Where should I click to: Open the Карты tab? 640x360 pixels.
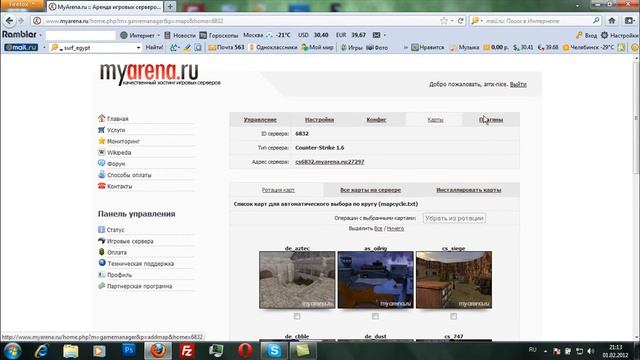435,120
